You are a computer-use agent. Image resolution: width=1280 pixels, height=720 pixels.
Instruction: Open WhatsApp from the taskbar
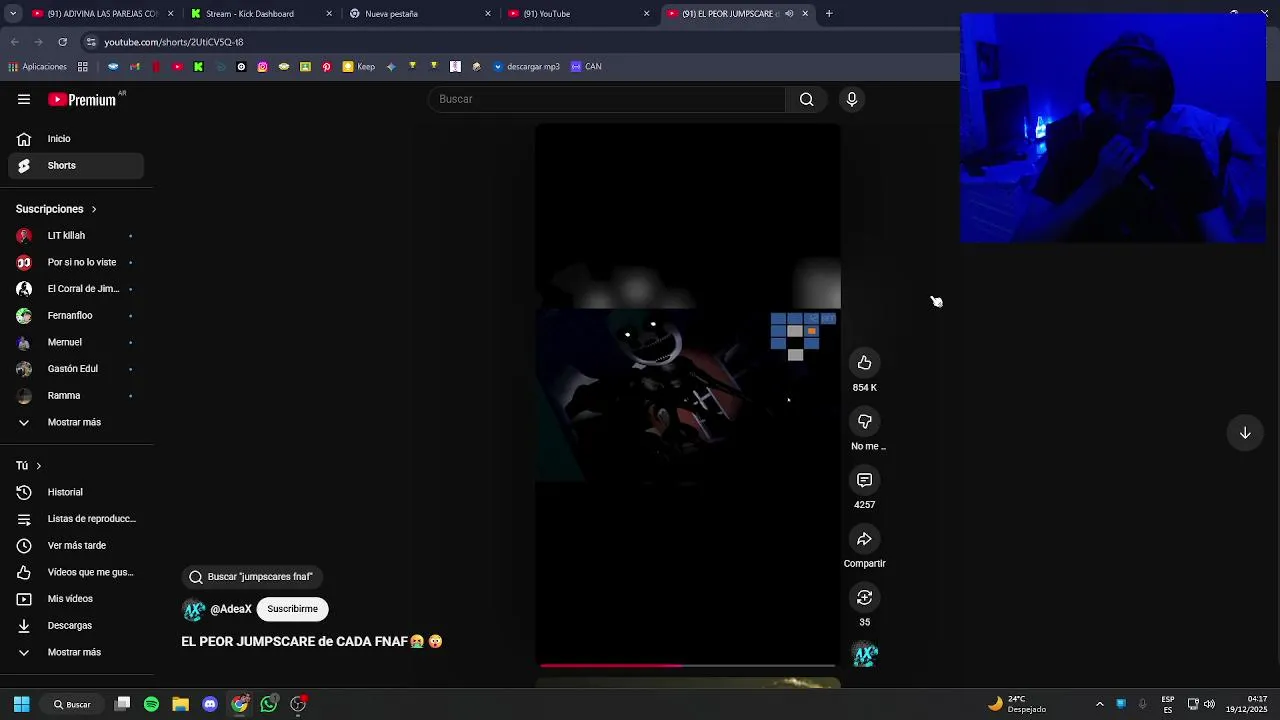269,704
